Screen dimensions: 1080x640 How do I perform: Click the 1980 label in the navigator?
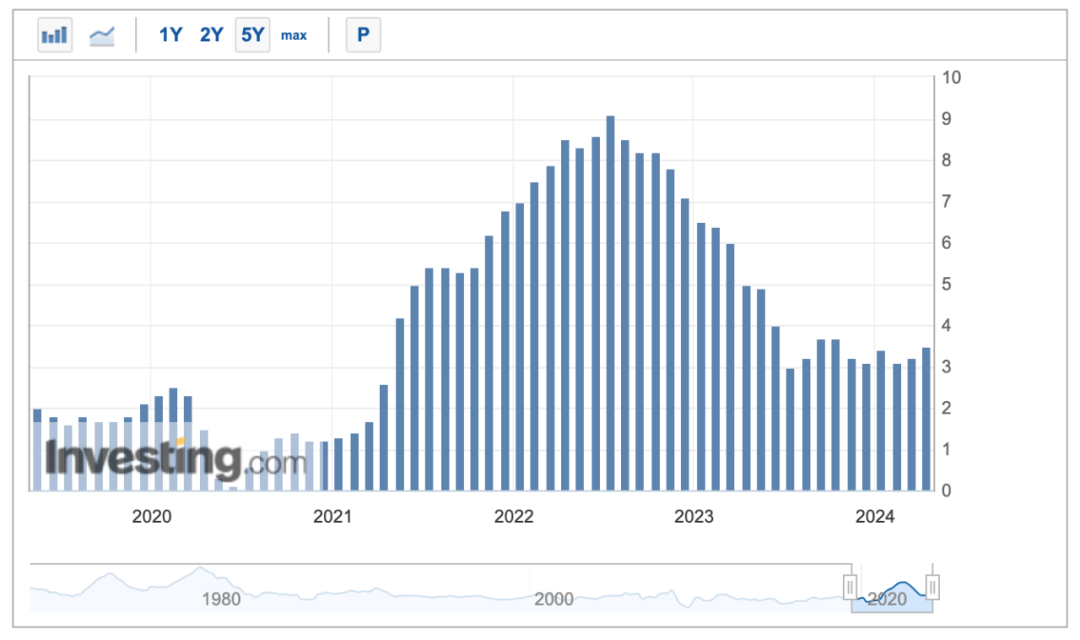(x=221, y=599)
